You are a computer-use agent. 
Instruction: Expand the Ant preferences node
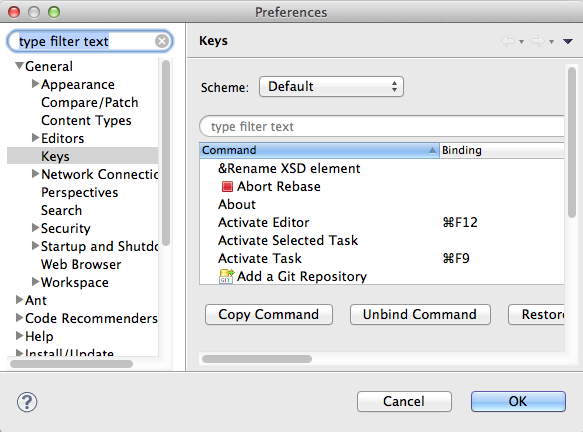[19, 300]
